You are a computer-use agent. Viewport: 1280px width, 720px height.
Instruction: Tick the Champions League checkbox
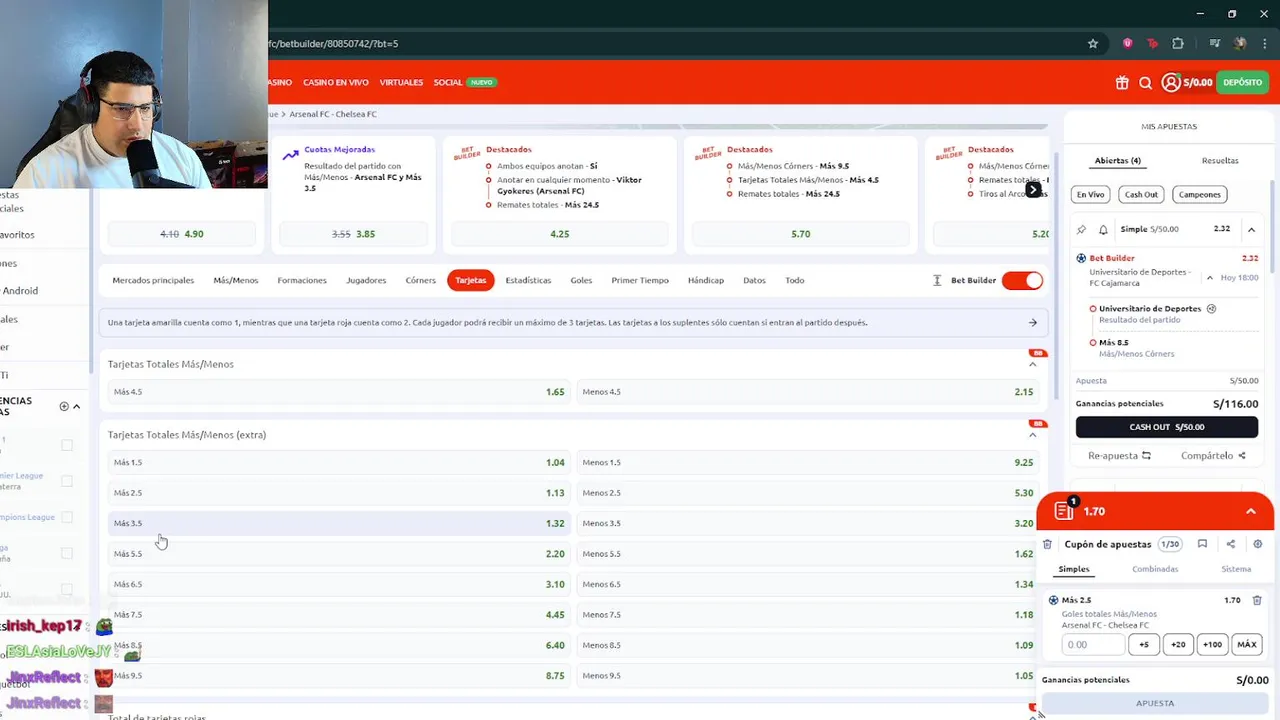[x=67, y=517]
